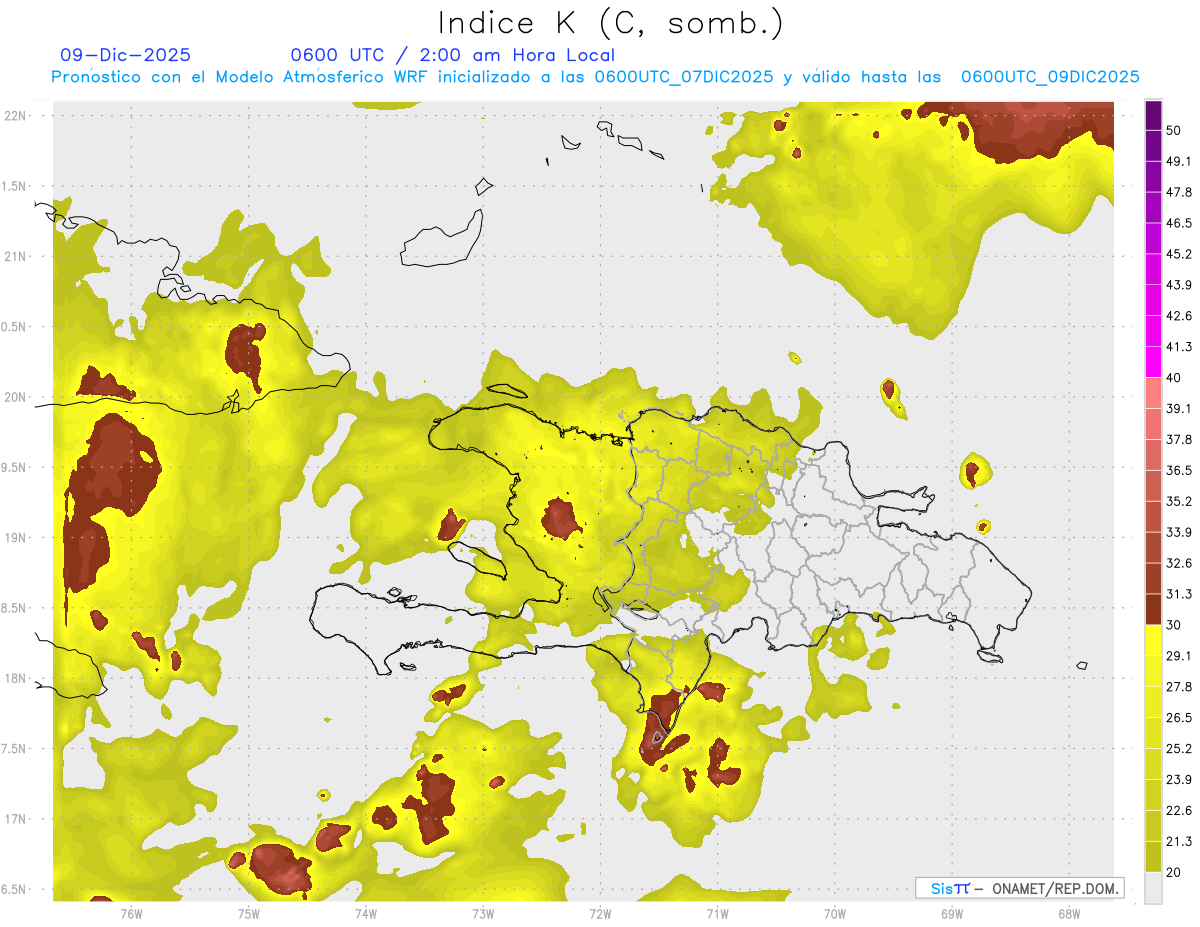The height and width of the screenshot is (927, 1200).
Task: Click the '43.9' color scale value
Action: [x=1178, y=286]
